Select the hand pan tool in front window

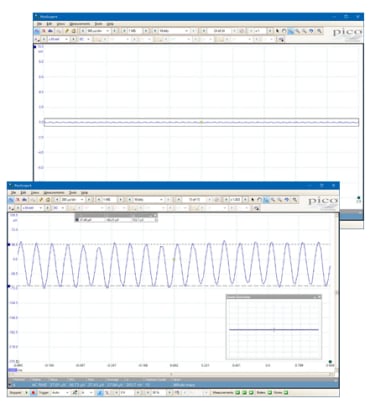point(259,200)
